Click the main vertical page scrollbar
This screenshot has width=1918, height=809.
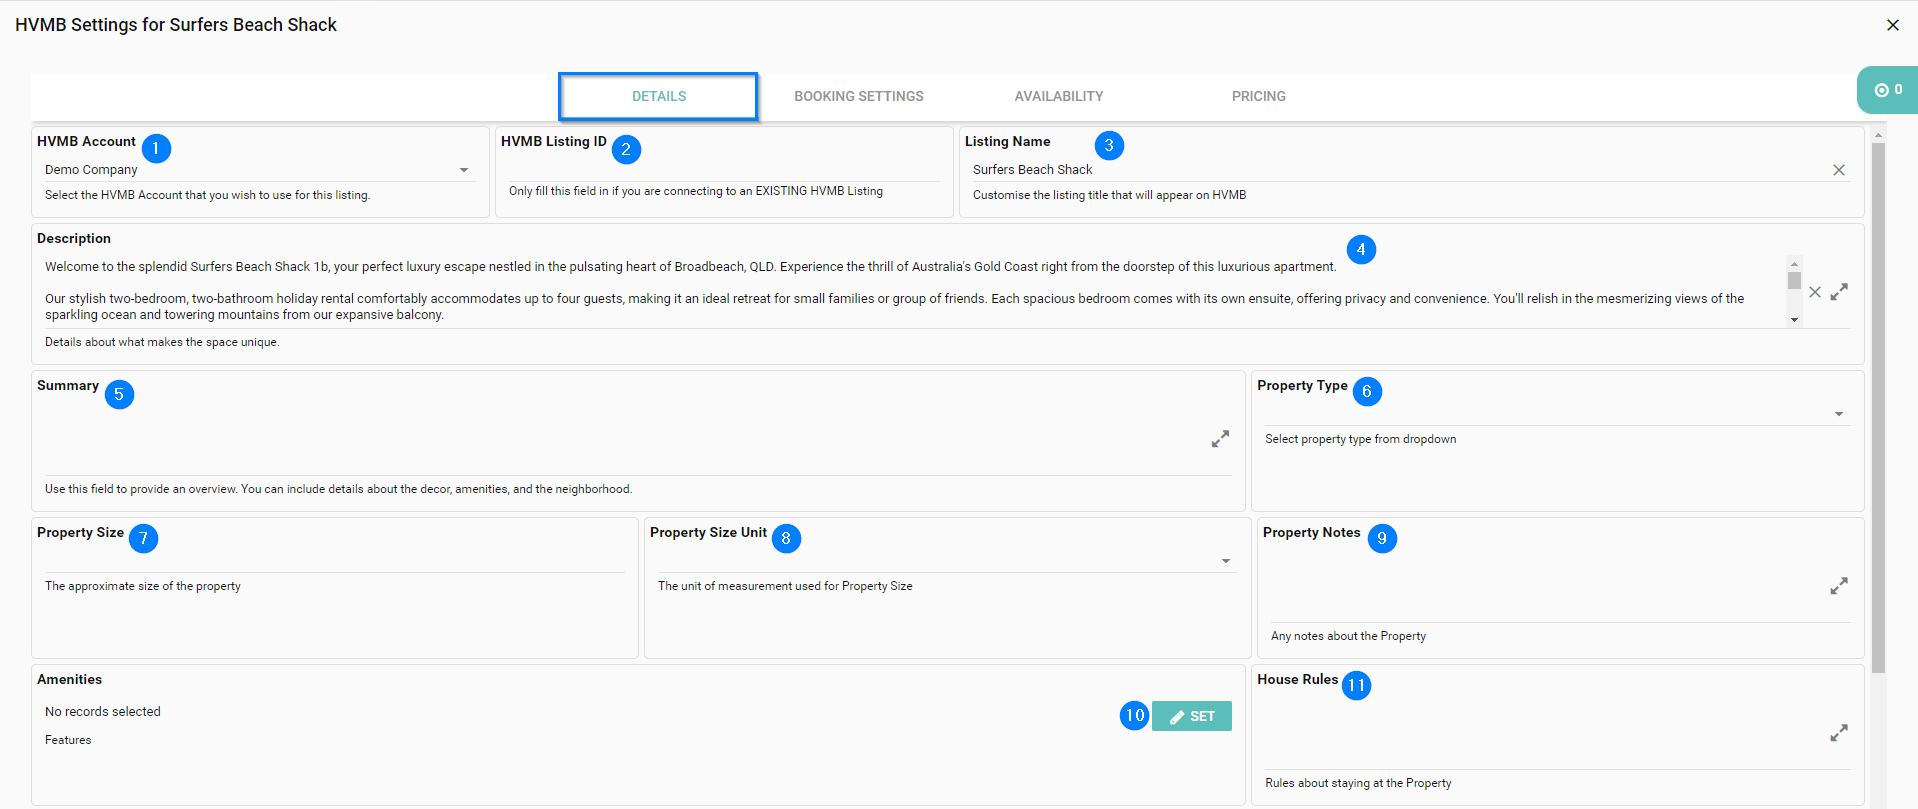(x=1878, y=400)
